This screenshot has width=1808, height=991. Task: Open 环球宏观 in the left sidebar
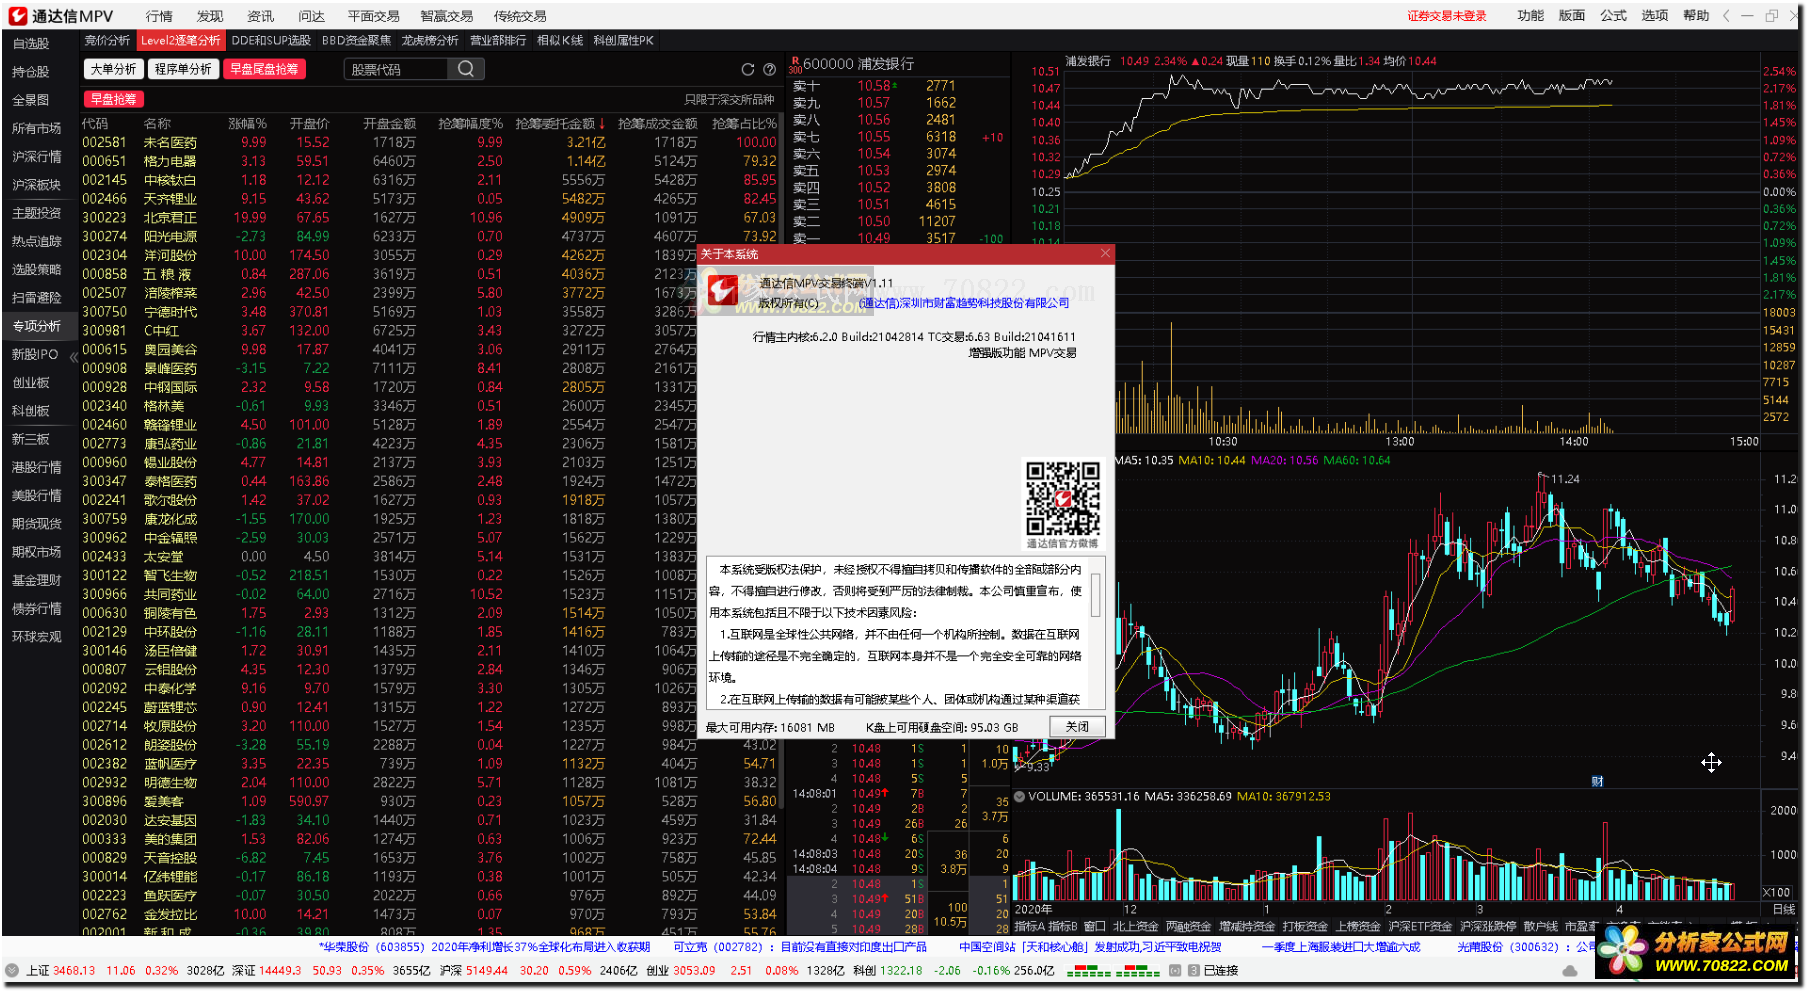click(36, 636)
